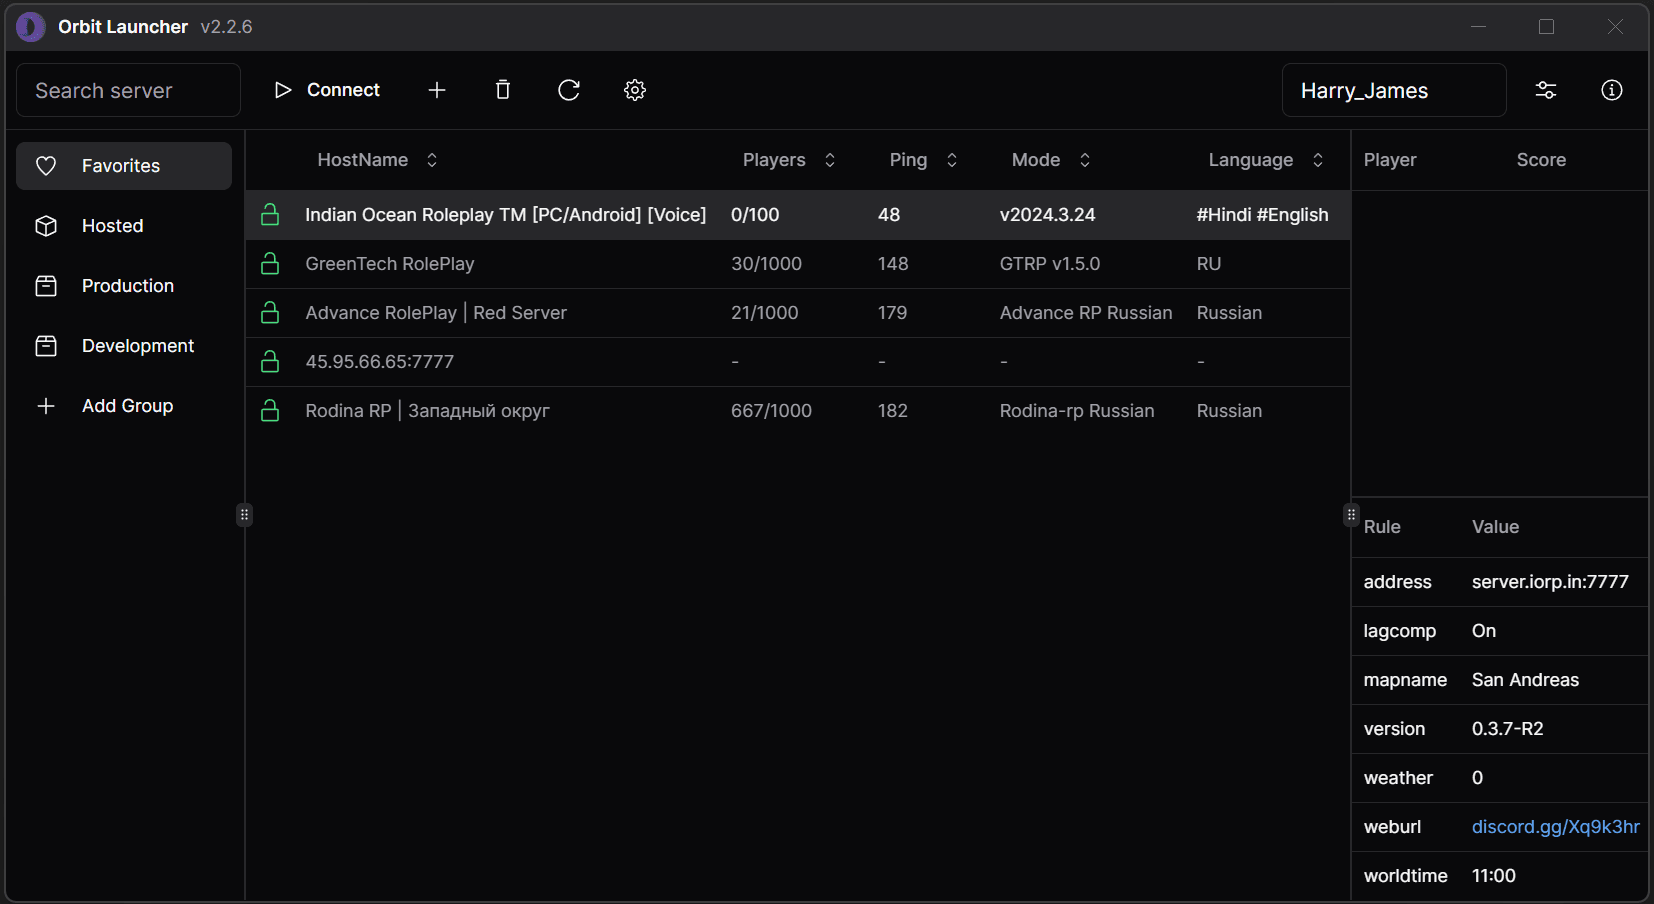Refresh the server list
This screenshot has width=1654, height=904.
tap(569, 90)
